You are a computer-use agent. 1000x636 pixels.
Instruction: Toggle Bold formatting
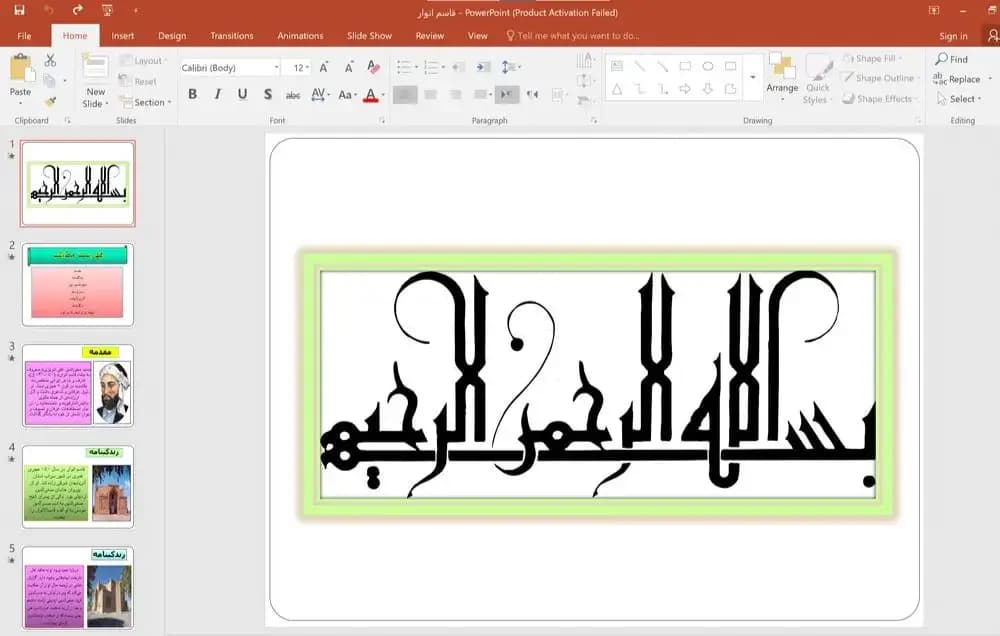click(193, 94)
